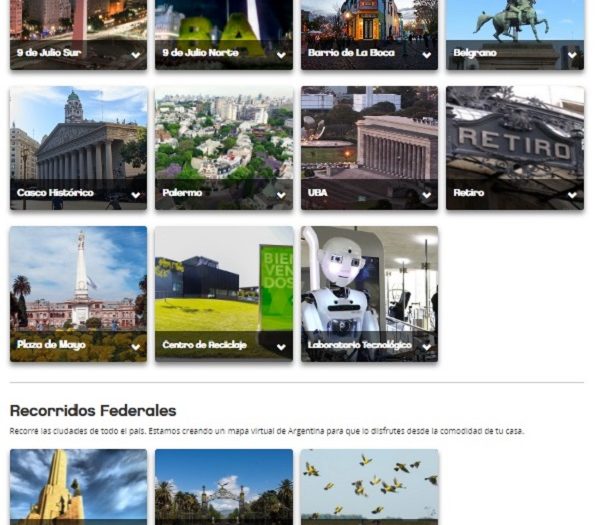This screenshot has width=600, height=525.
Task: Expand the 9 de Julio Sur chevron
Action: pos(135,55)
